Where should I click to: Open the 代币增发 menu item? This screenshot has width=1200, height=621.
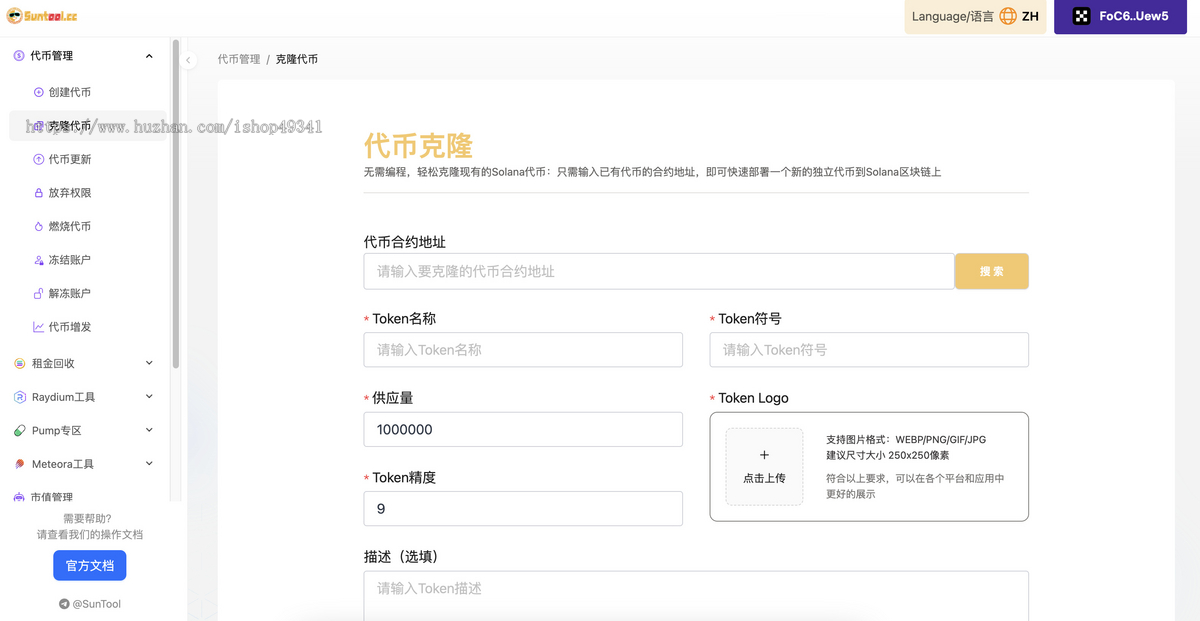tap(88, 327)
